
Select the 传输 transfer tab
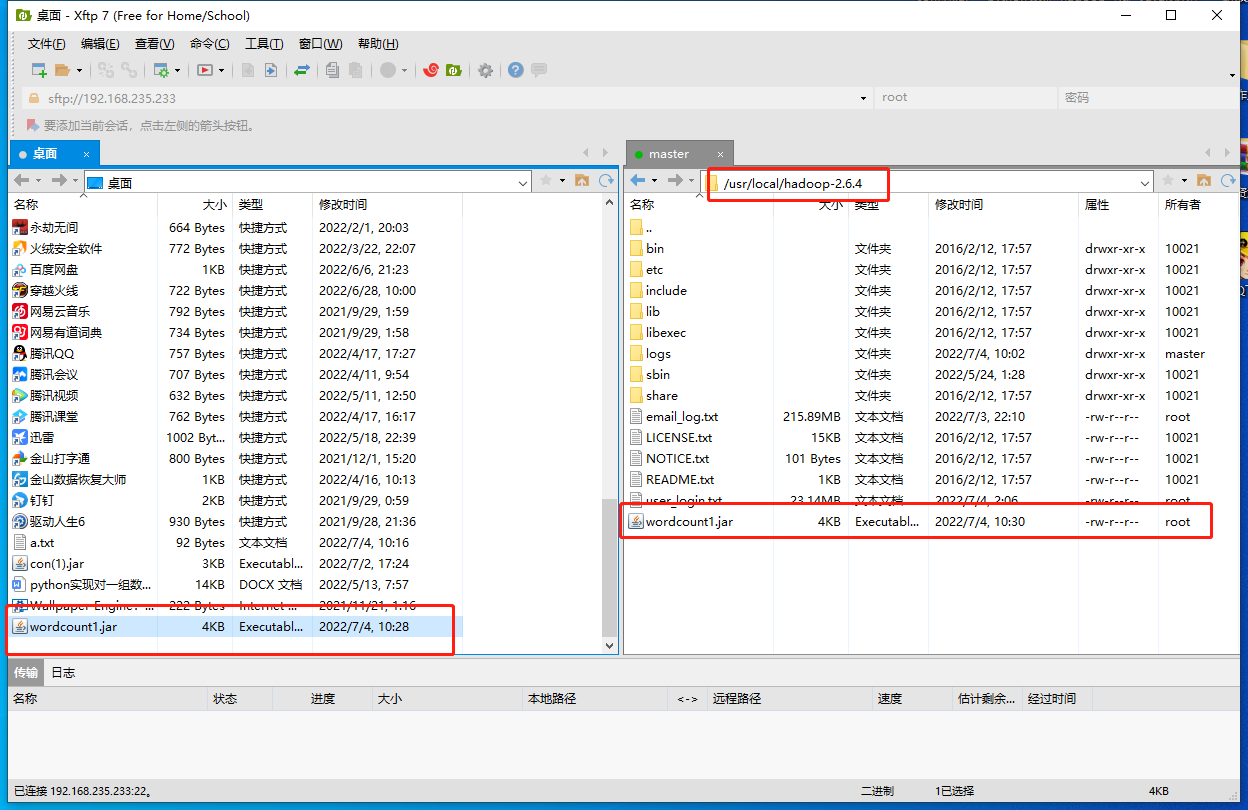[26, 672]
